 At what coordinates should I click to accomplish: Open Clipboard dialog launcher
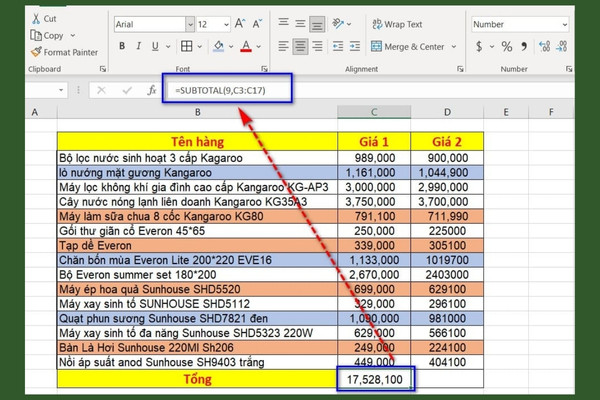coord(103,69)
